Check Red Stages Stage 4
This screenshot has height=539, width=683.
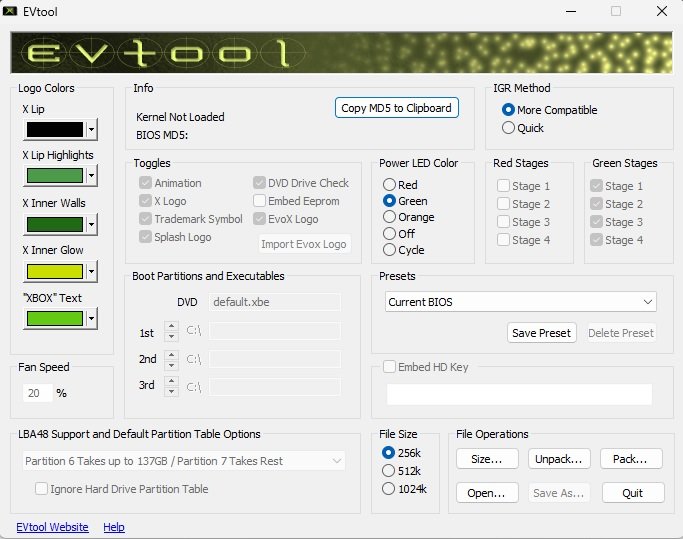pyautogui.click(x=523, y=240)
